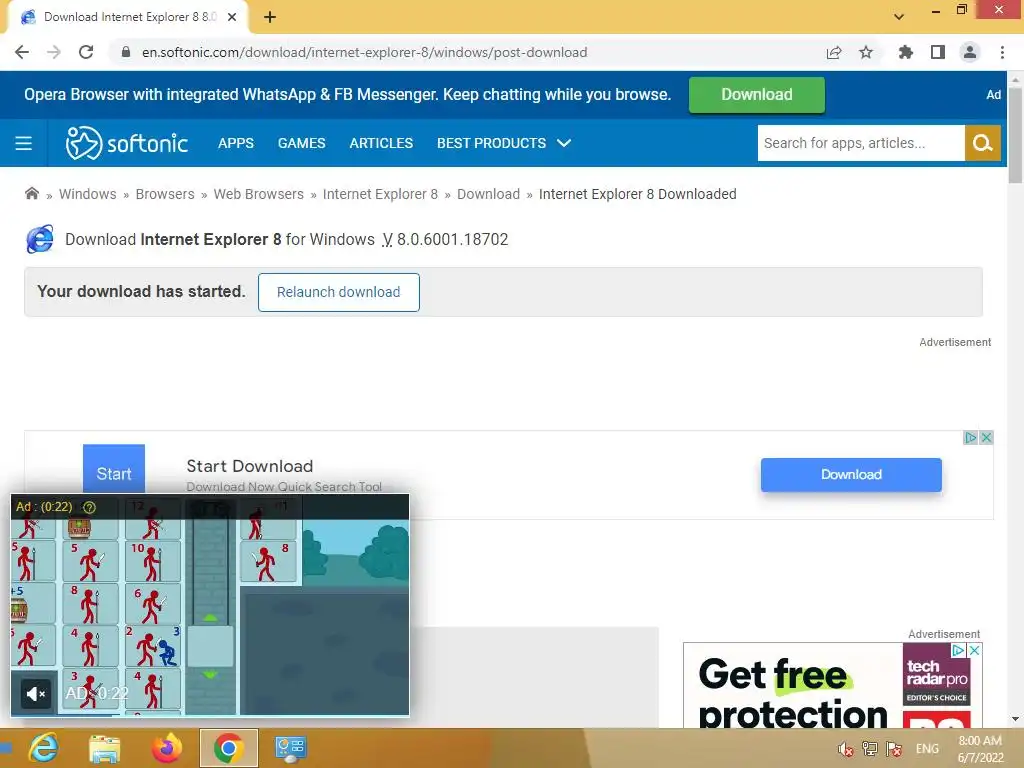Screen dimensions: 1024x768
Task: Click the Search for apps field
Action: click(861, 143)
